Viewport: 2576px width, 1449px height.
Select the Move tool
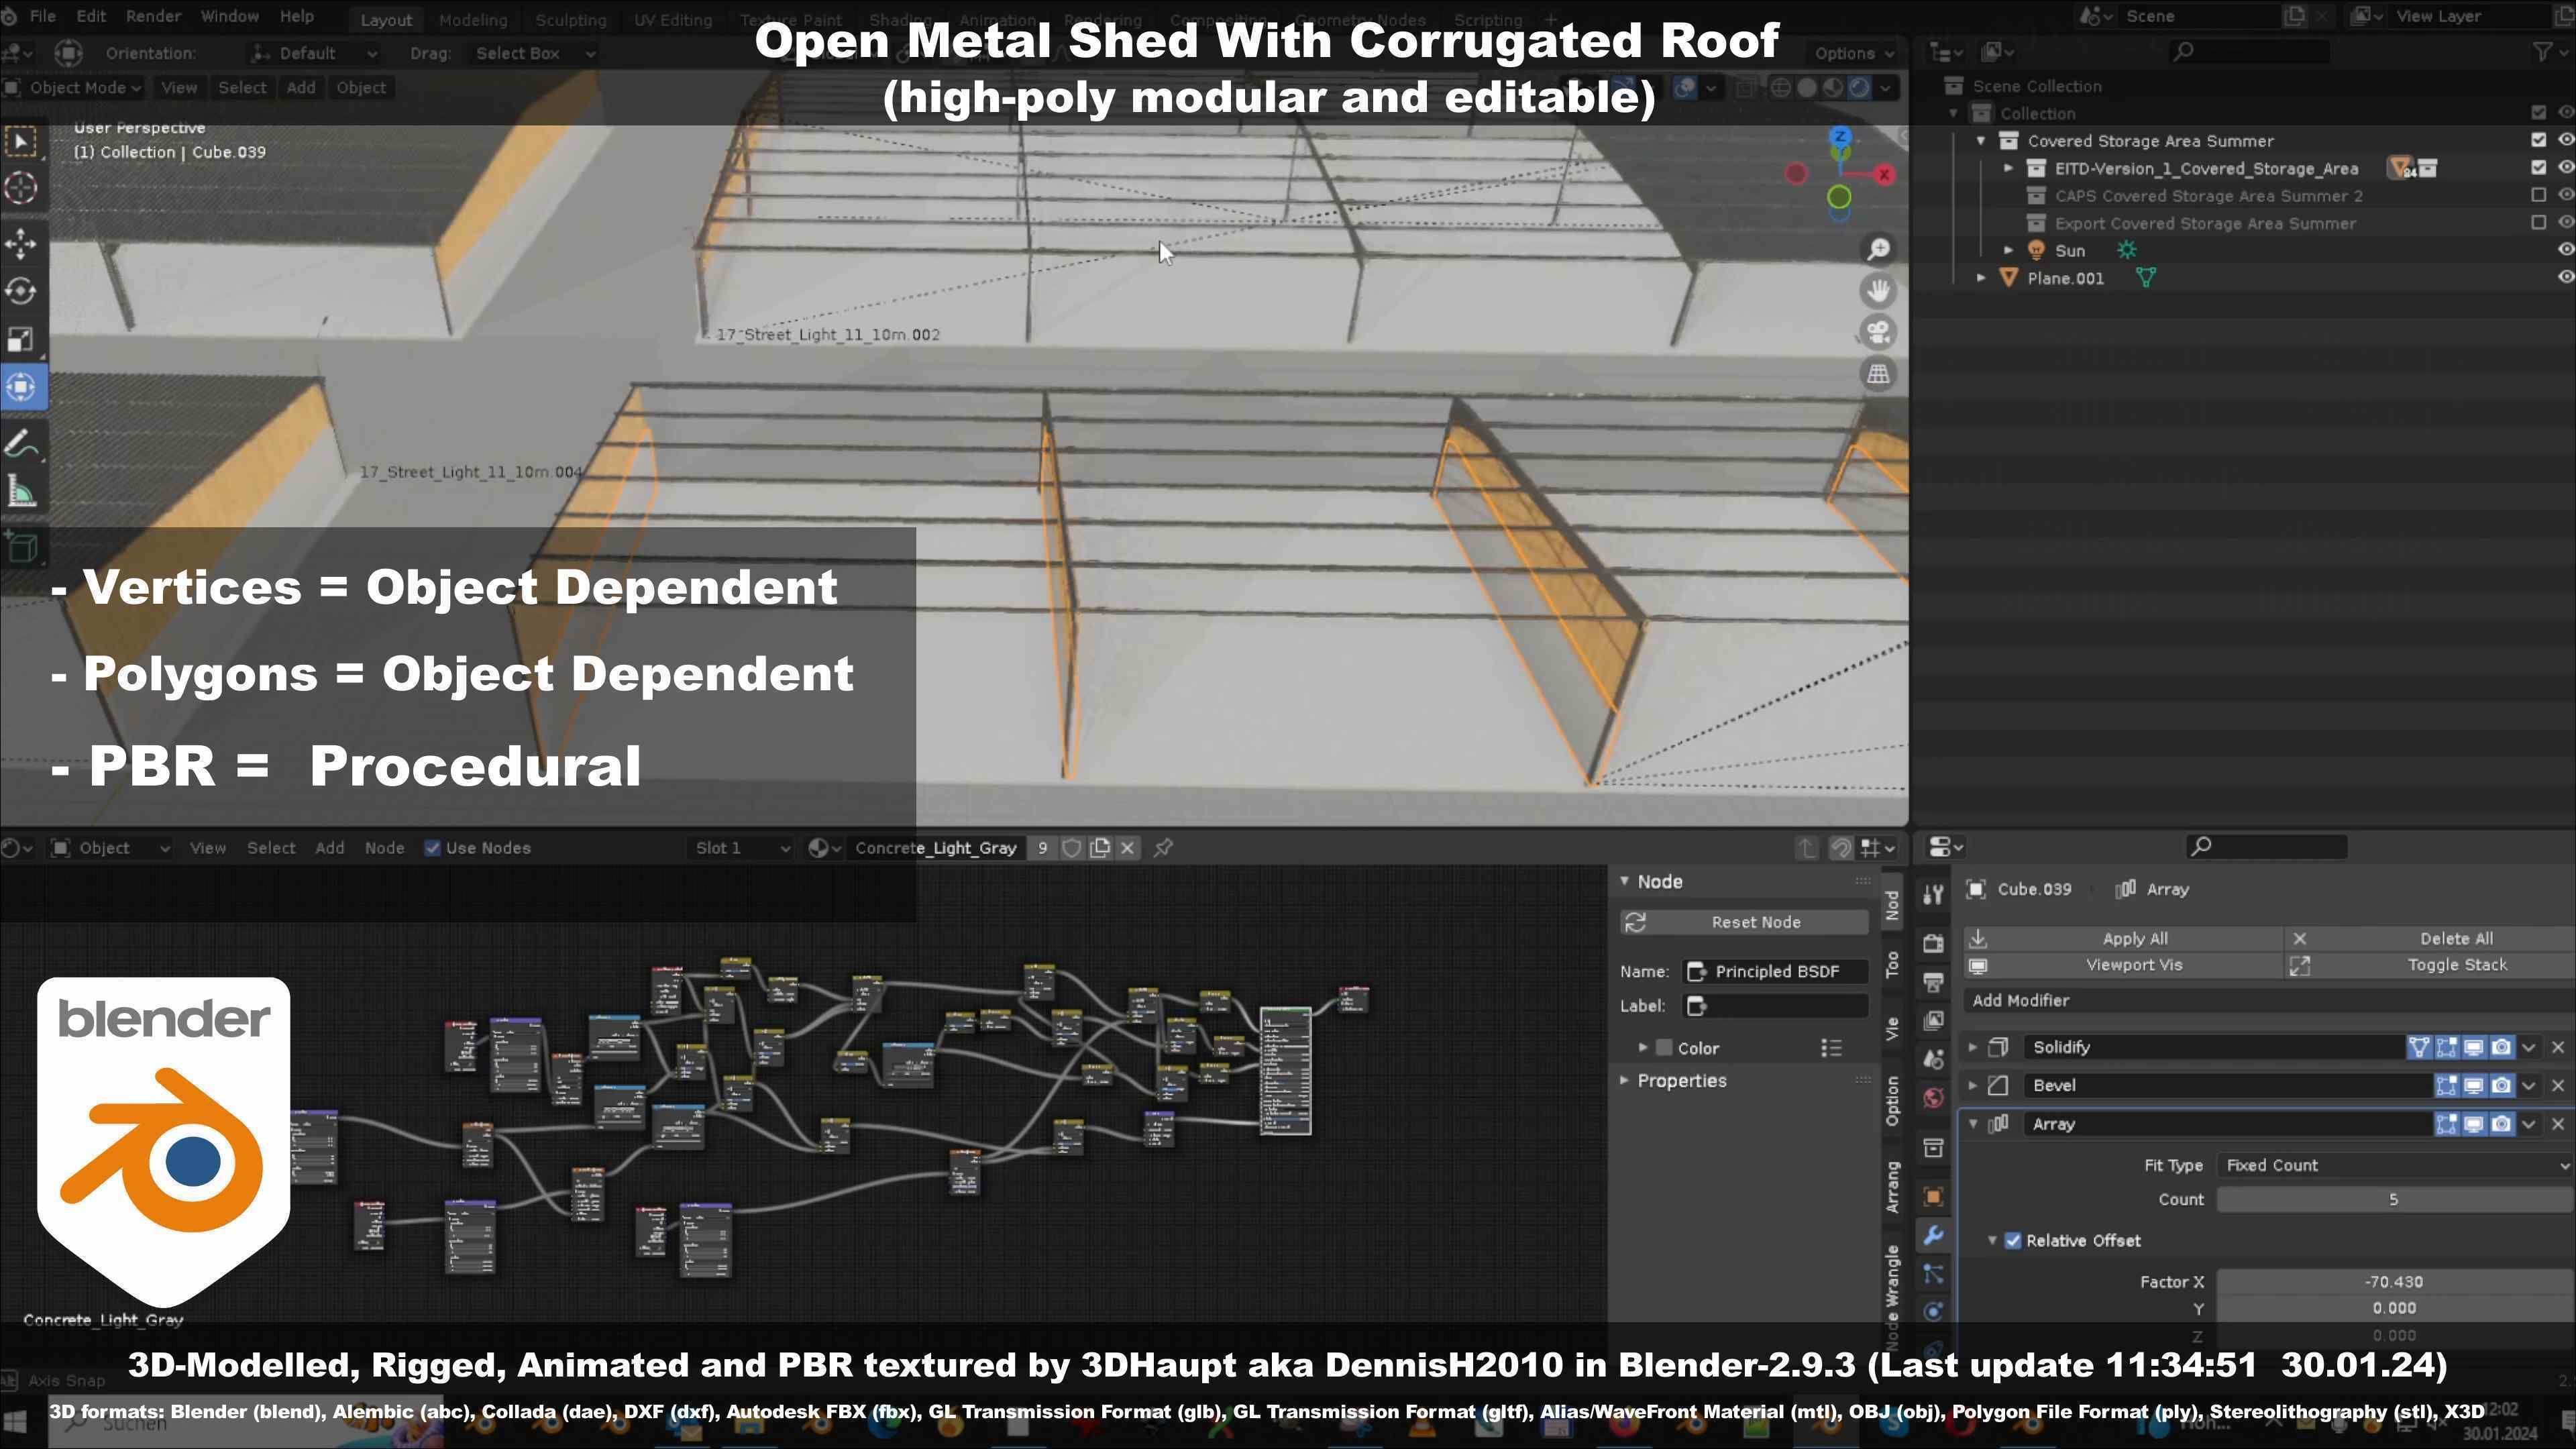(x=22, y=243)
